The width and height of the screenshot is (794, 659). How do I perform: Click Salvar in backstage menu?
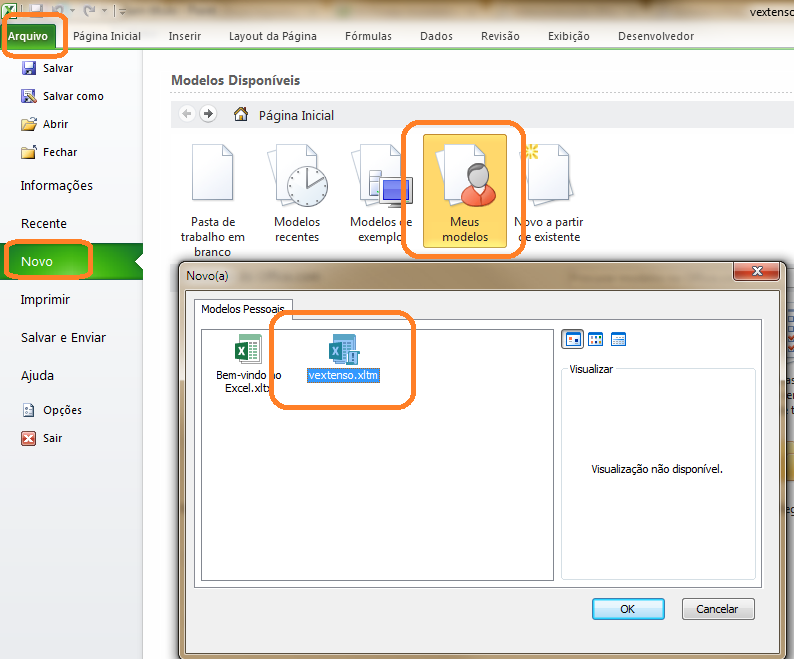pyautogui.click(x=58, y=68)
